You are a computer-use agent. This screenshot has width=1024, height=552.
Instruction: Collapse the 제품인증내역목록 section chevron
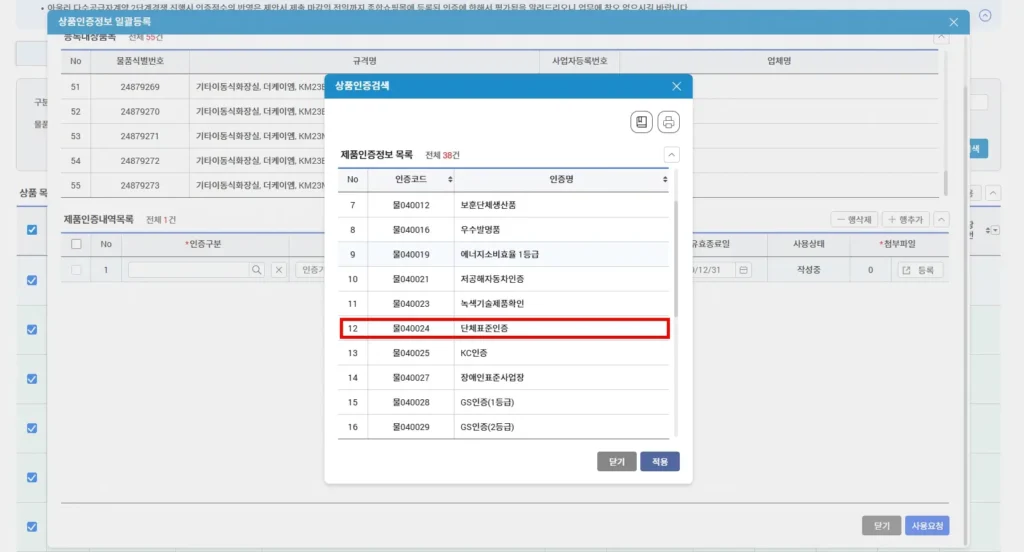[942, 219]
